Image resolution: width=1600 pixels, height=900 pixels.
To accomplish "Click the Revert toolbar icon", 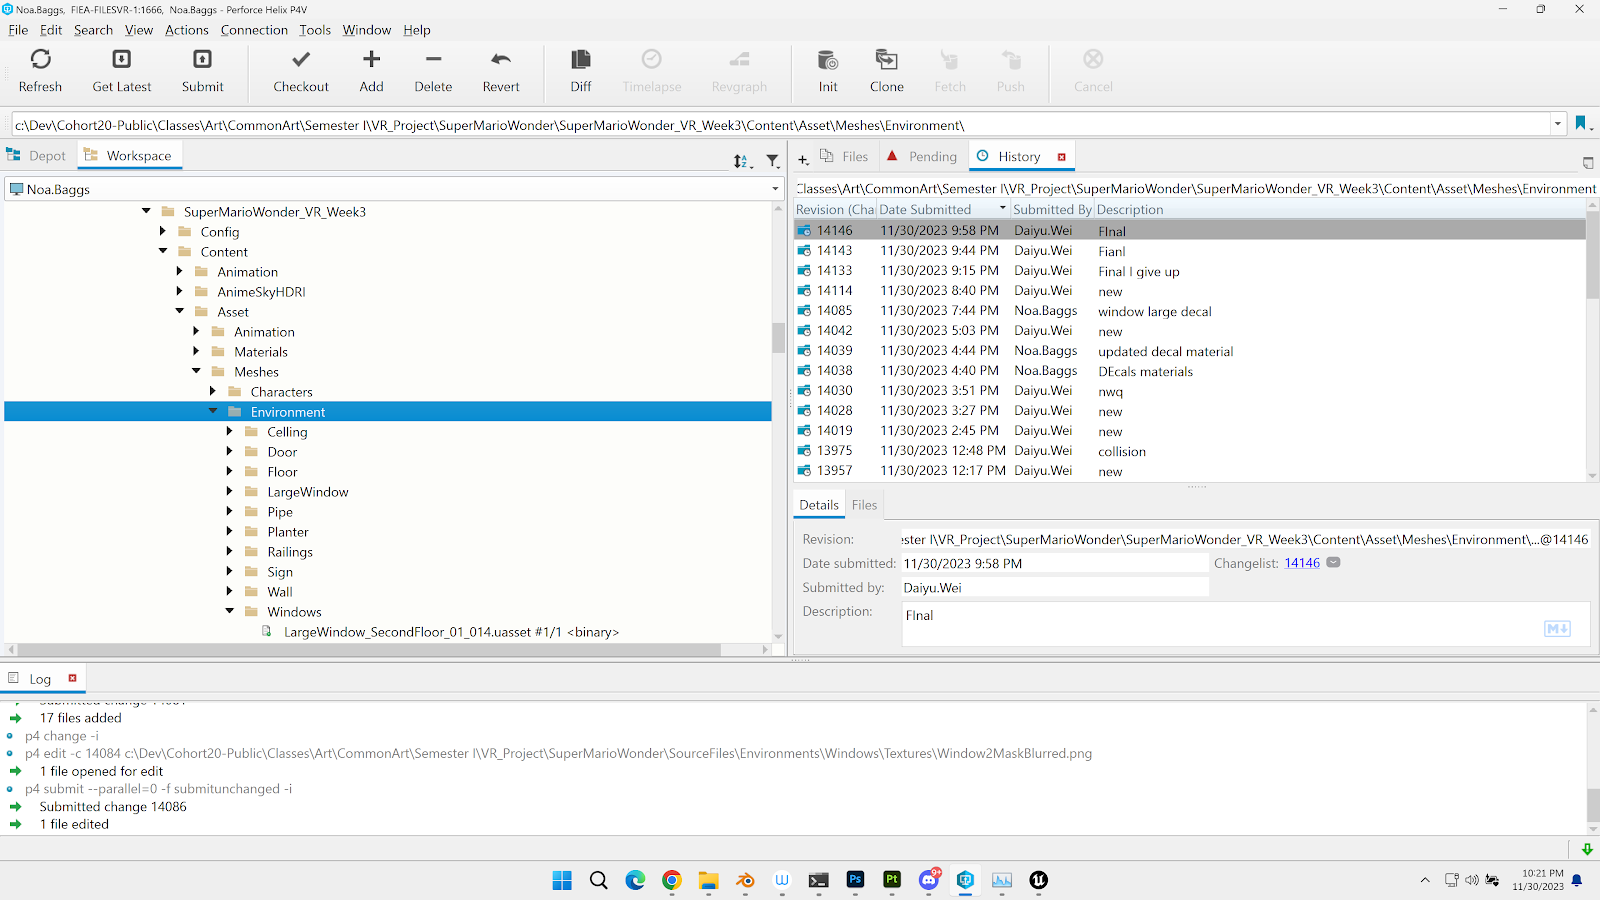I will click(x=501, y=60).
